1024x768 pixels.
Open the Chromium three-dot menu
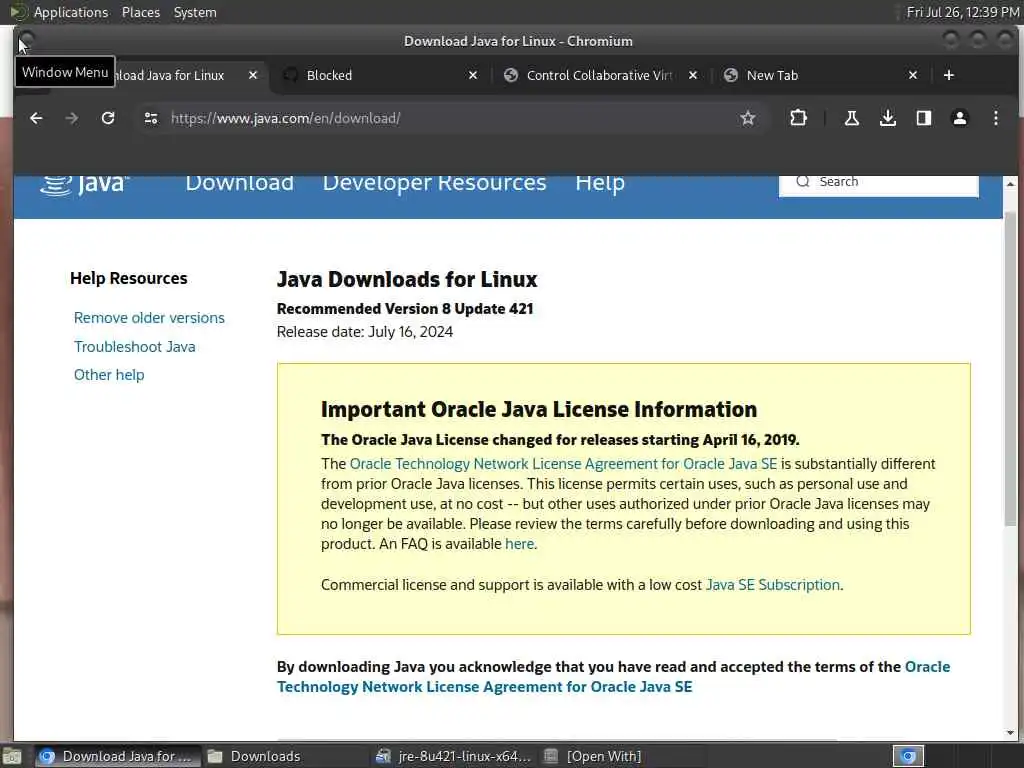[x=995, y=118]
